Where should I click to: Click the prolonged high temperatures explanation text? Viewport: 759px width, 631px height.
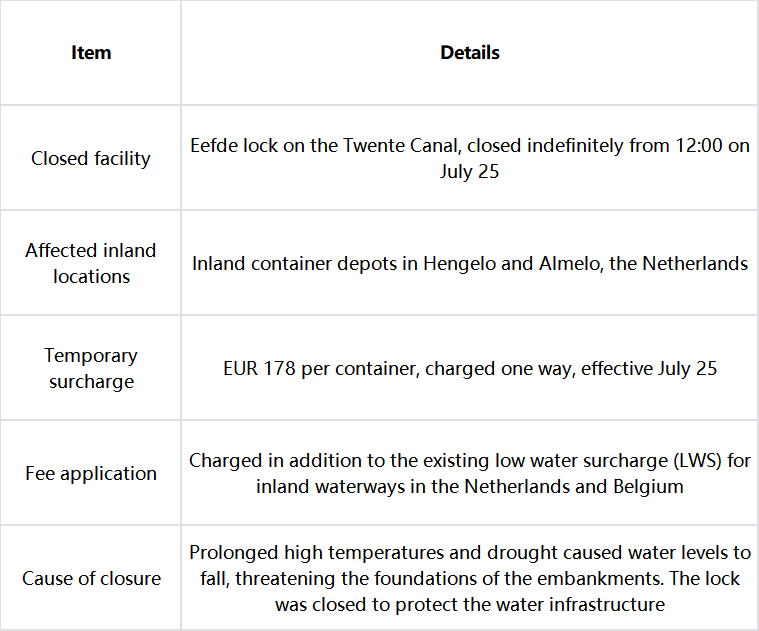pyautogui.click(x=470, y=578)
